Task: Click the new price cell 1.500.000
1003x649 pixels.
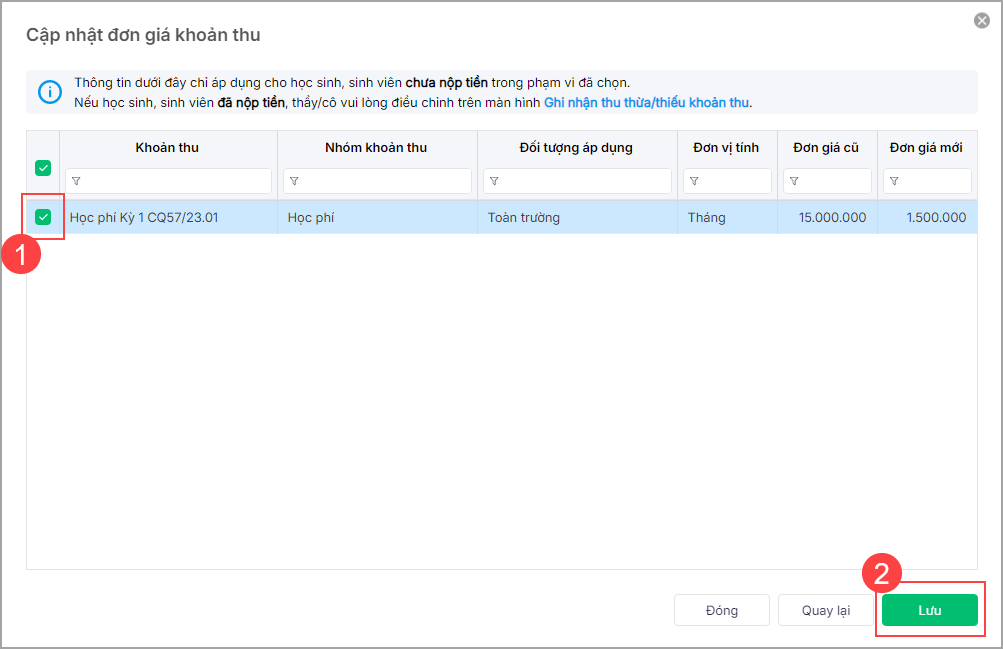Action: coord(935,217)
